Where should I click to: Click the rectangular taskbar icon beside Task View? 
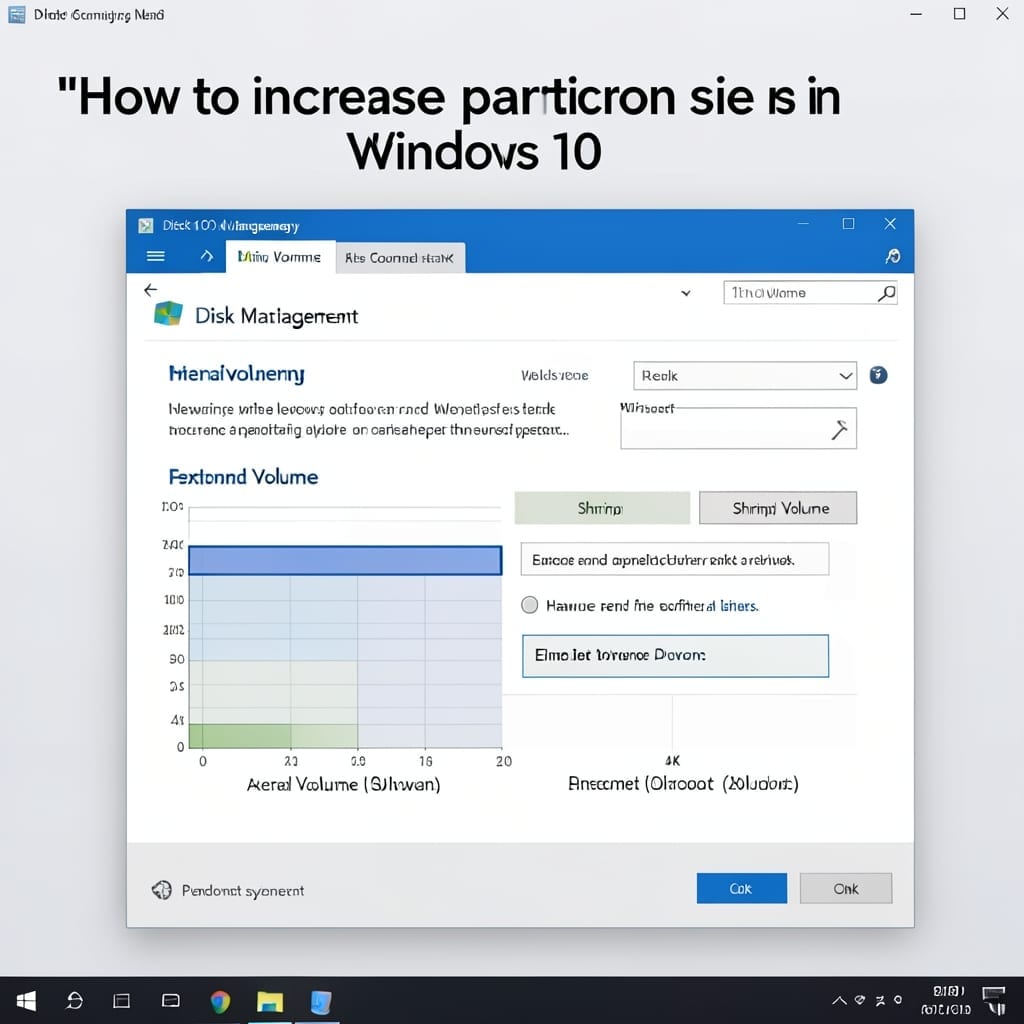tap(170, 1000)
